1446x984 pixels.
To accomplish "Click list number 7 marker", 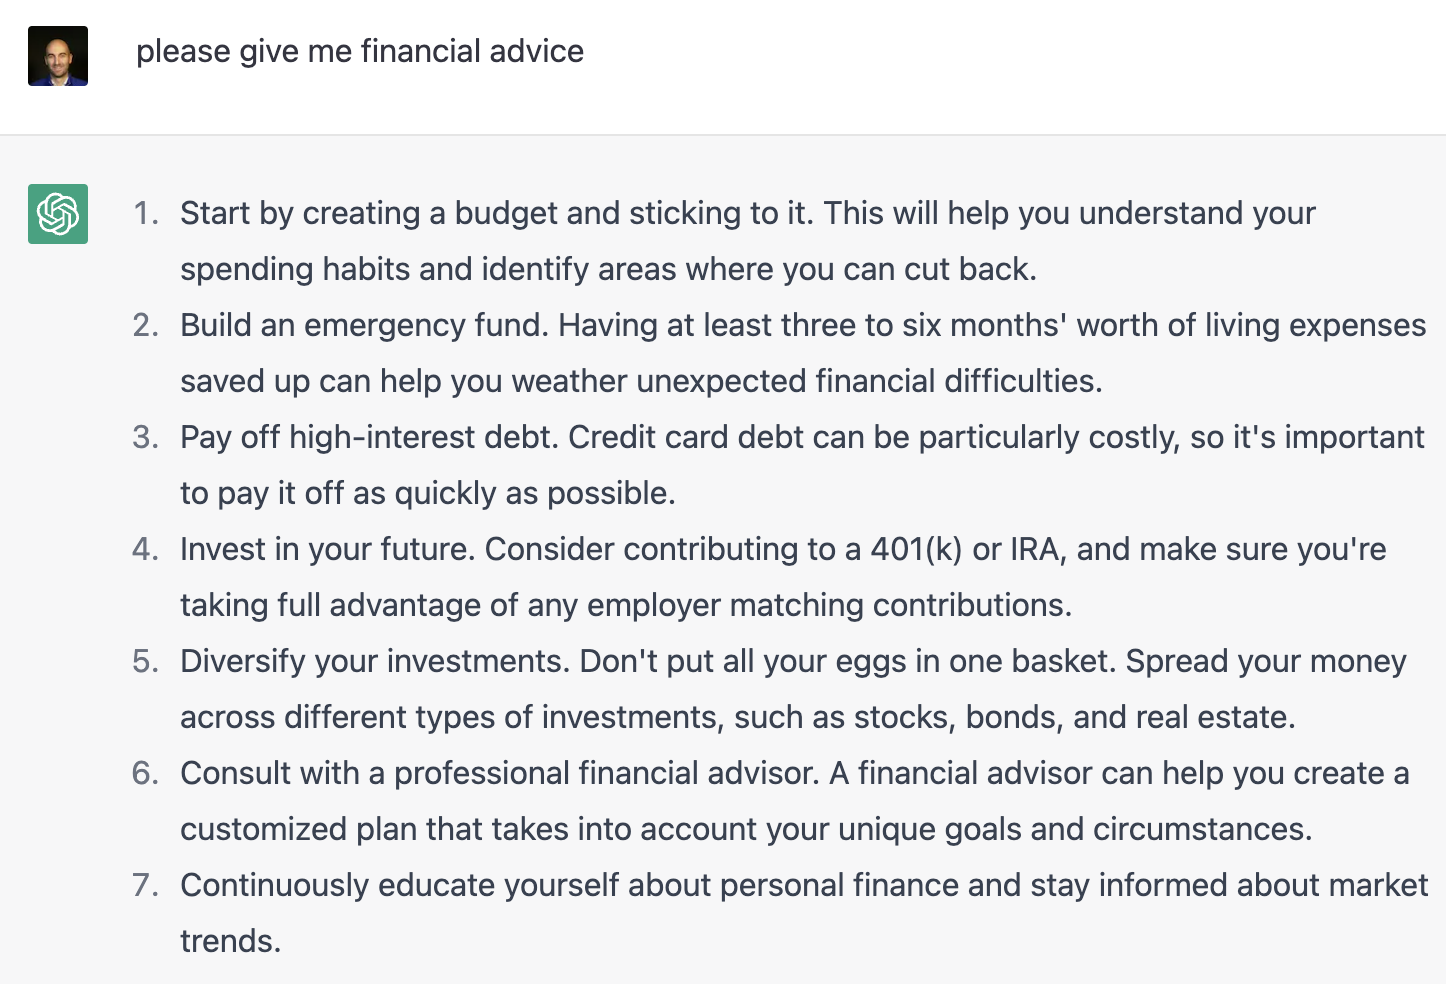I will [146, 885].
